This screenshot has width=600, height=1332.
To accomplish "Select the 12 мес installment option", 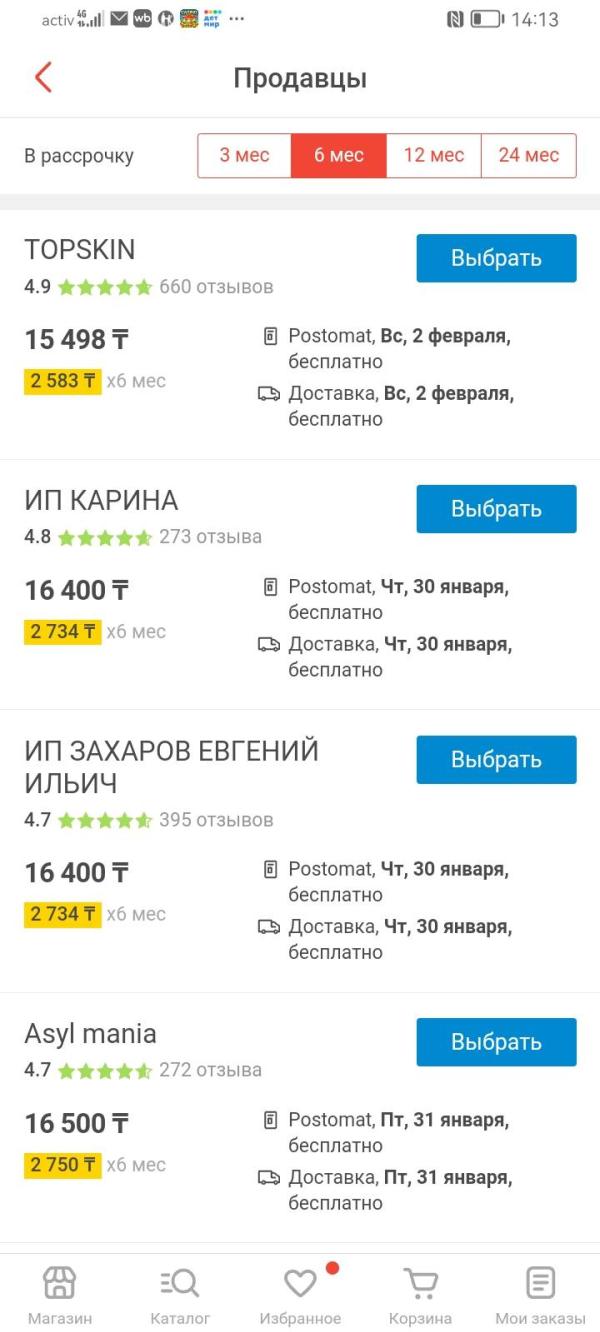I will pyautogui.click(x=434, y=155).
